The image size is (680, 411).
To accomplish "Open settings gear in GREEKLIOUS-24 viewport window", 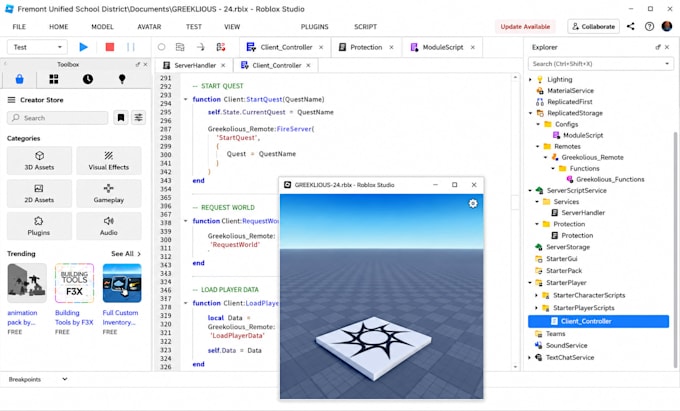I will click(473, 203).
